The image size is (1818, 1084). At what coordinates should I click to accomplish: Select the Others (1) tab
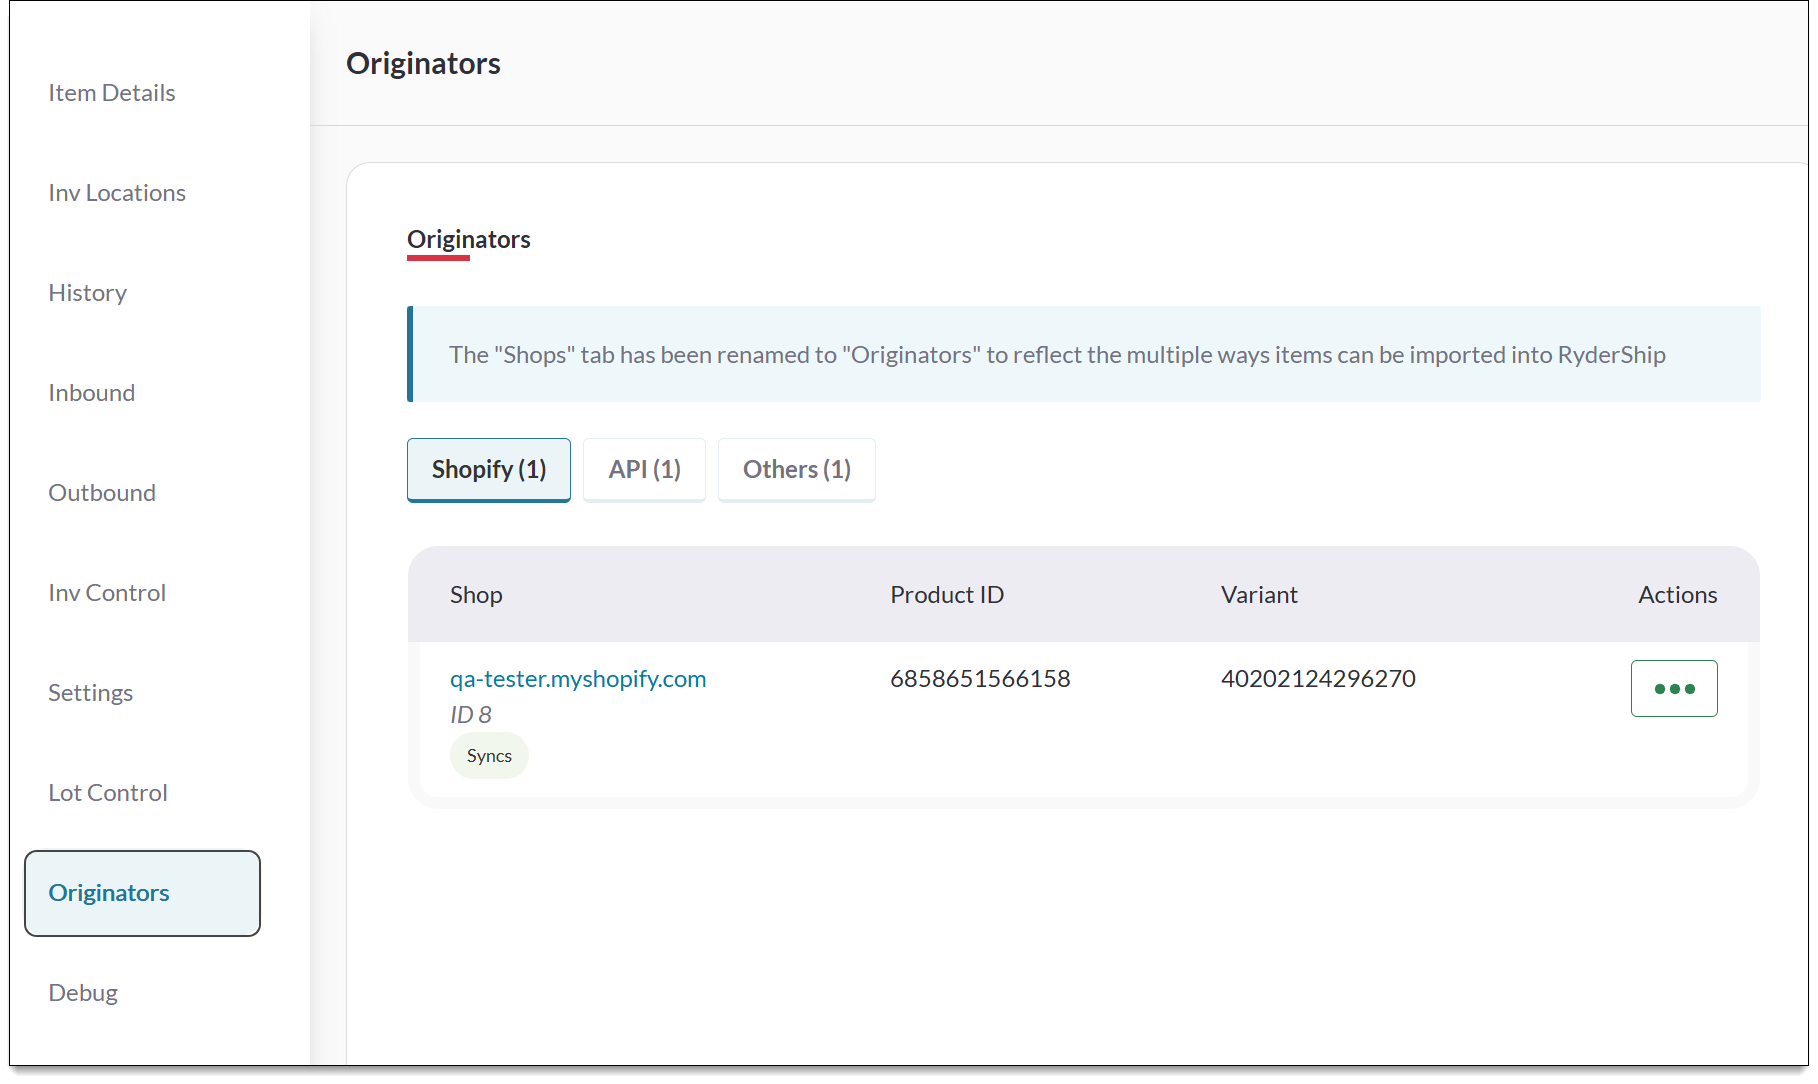click(796, 469)
